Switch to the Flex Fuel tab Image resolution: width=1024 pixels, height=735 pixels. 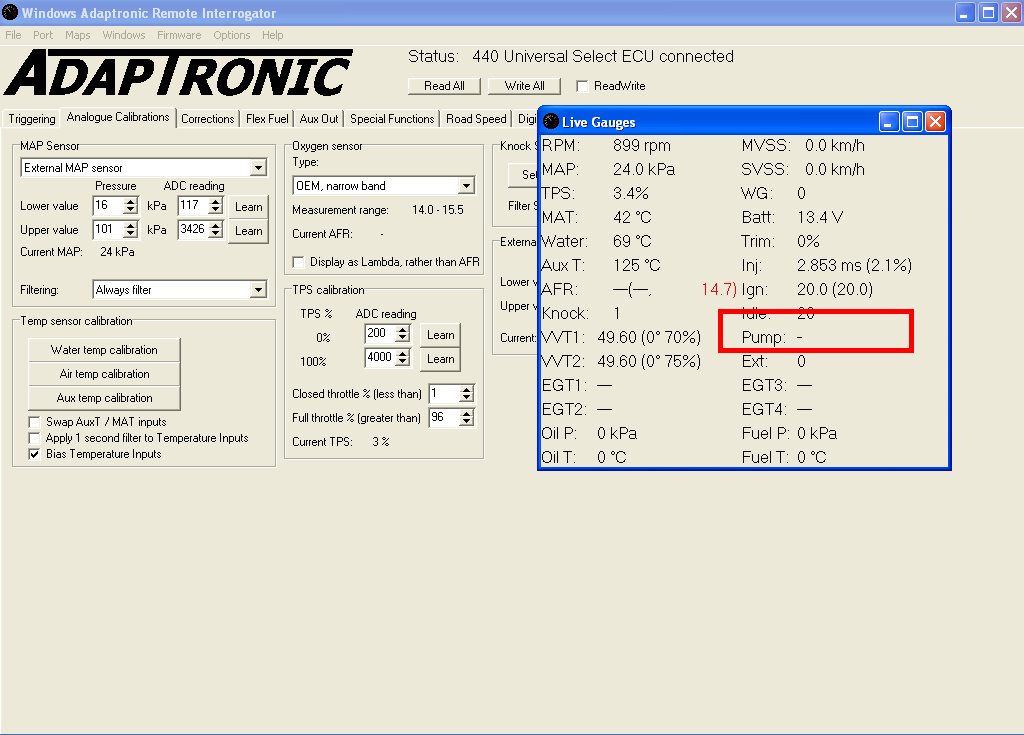[267, 119]
